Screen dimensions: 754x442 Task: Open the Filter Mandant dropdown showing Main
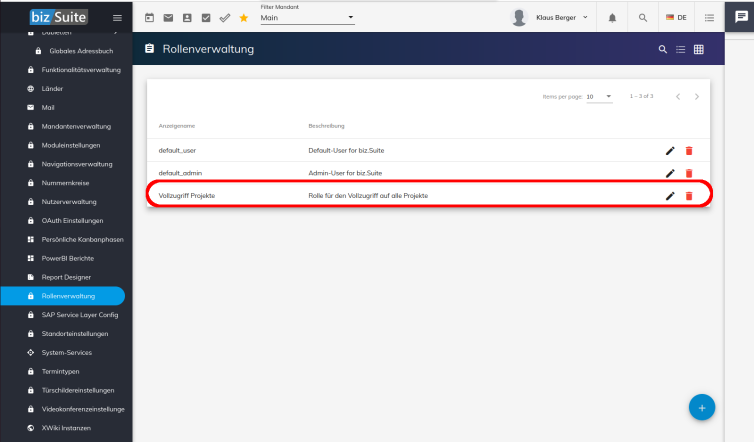click(307, 18)
